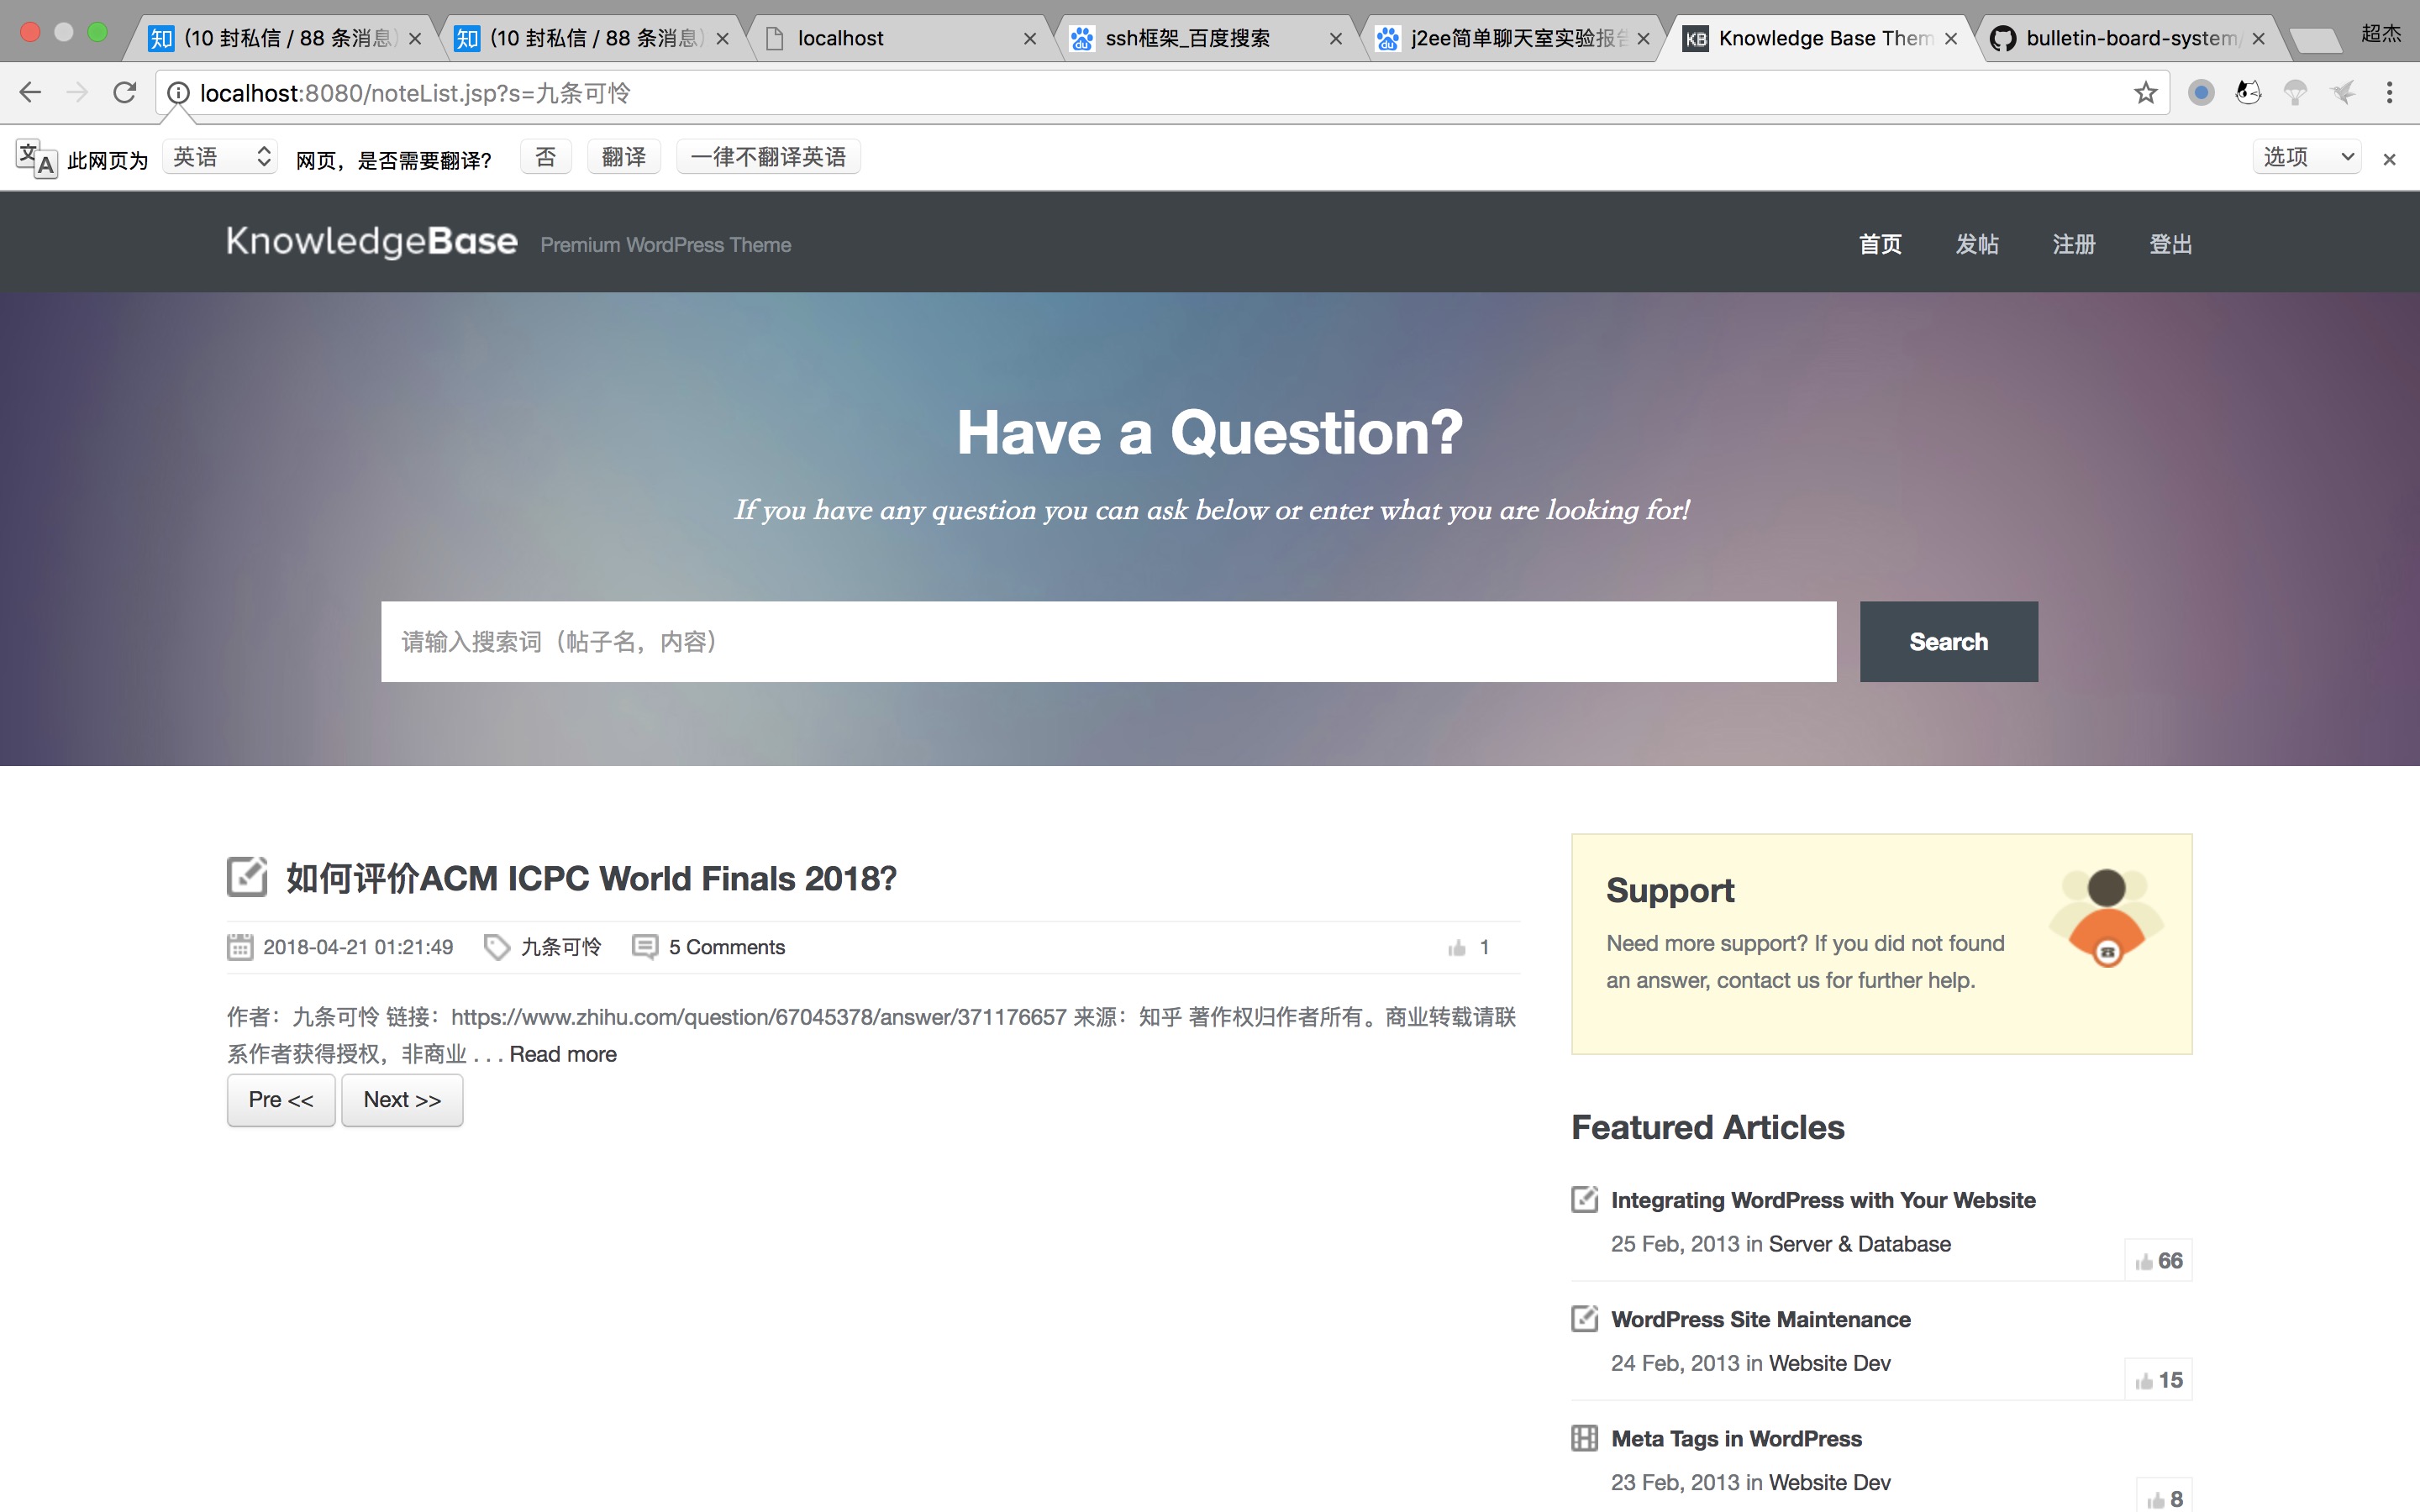Switch to the bulletin-board-system GitHub tab
The width and height of the screenshot is (2420, 1512).
[2130, 38]
